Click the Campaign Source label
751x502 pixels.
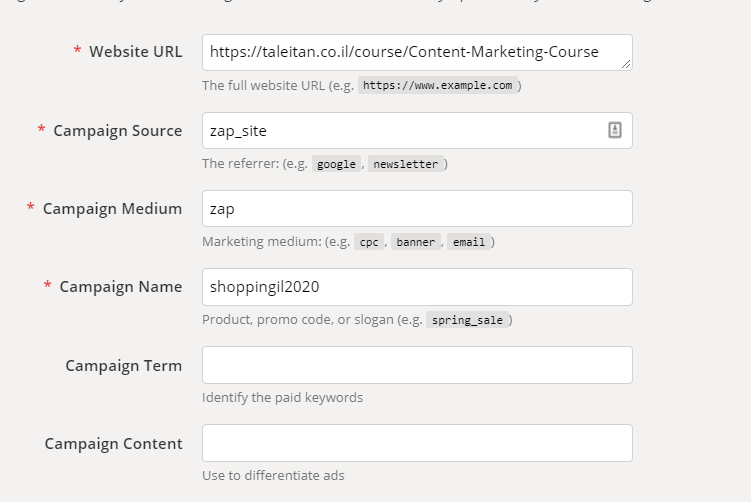point(117,130)
